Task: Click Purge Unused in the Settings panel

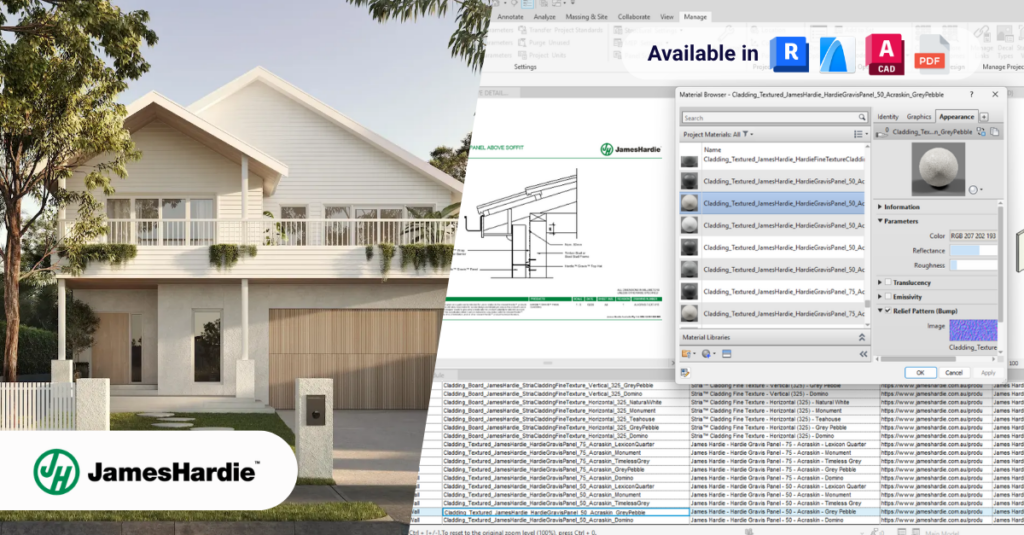Action: pos(544,42)
